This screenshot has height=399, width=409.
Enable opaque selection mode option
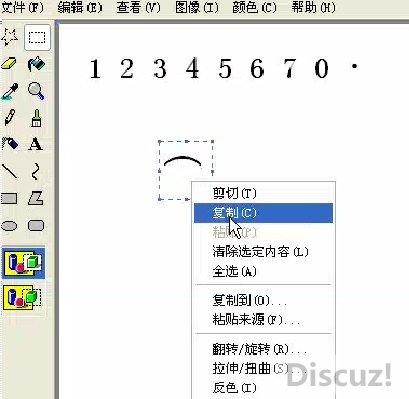[23, 263]
